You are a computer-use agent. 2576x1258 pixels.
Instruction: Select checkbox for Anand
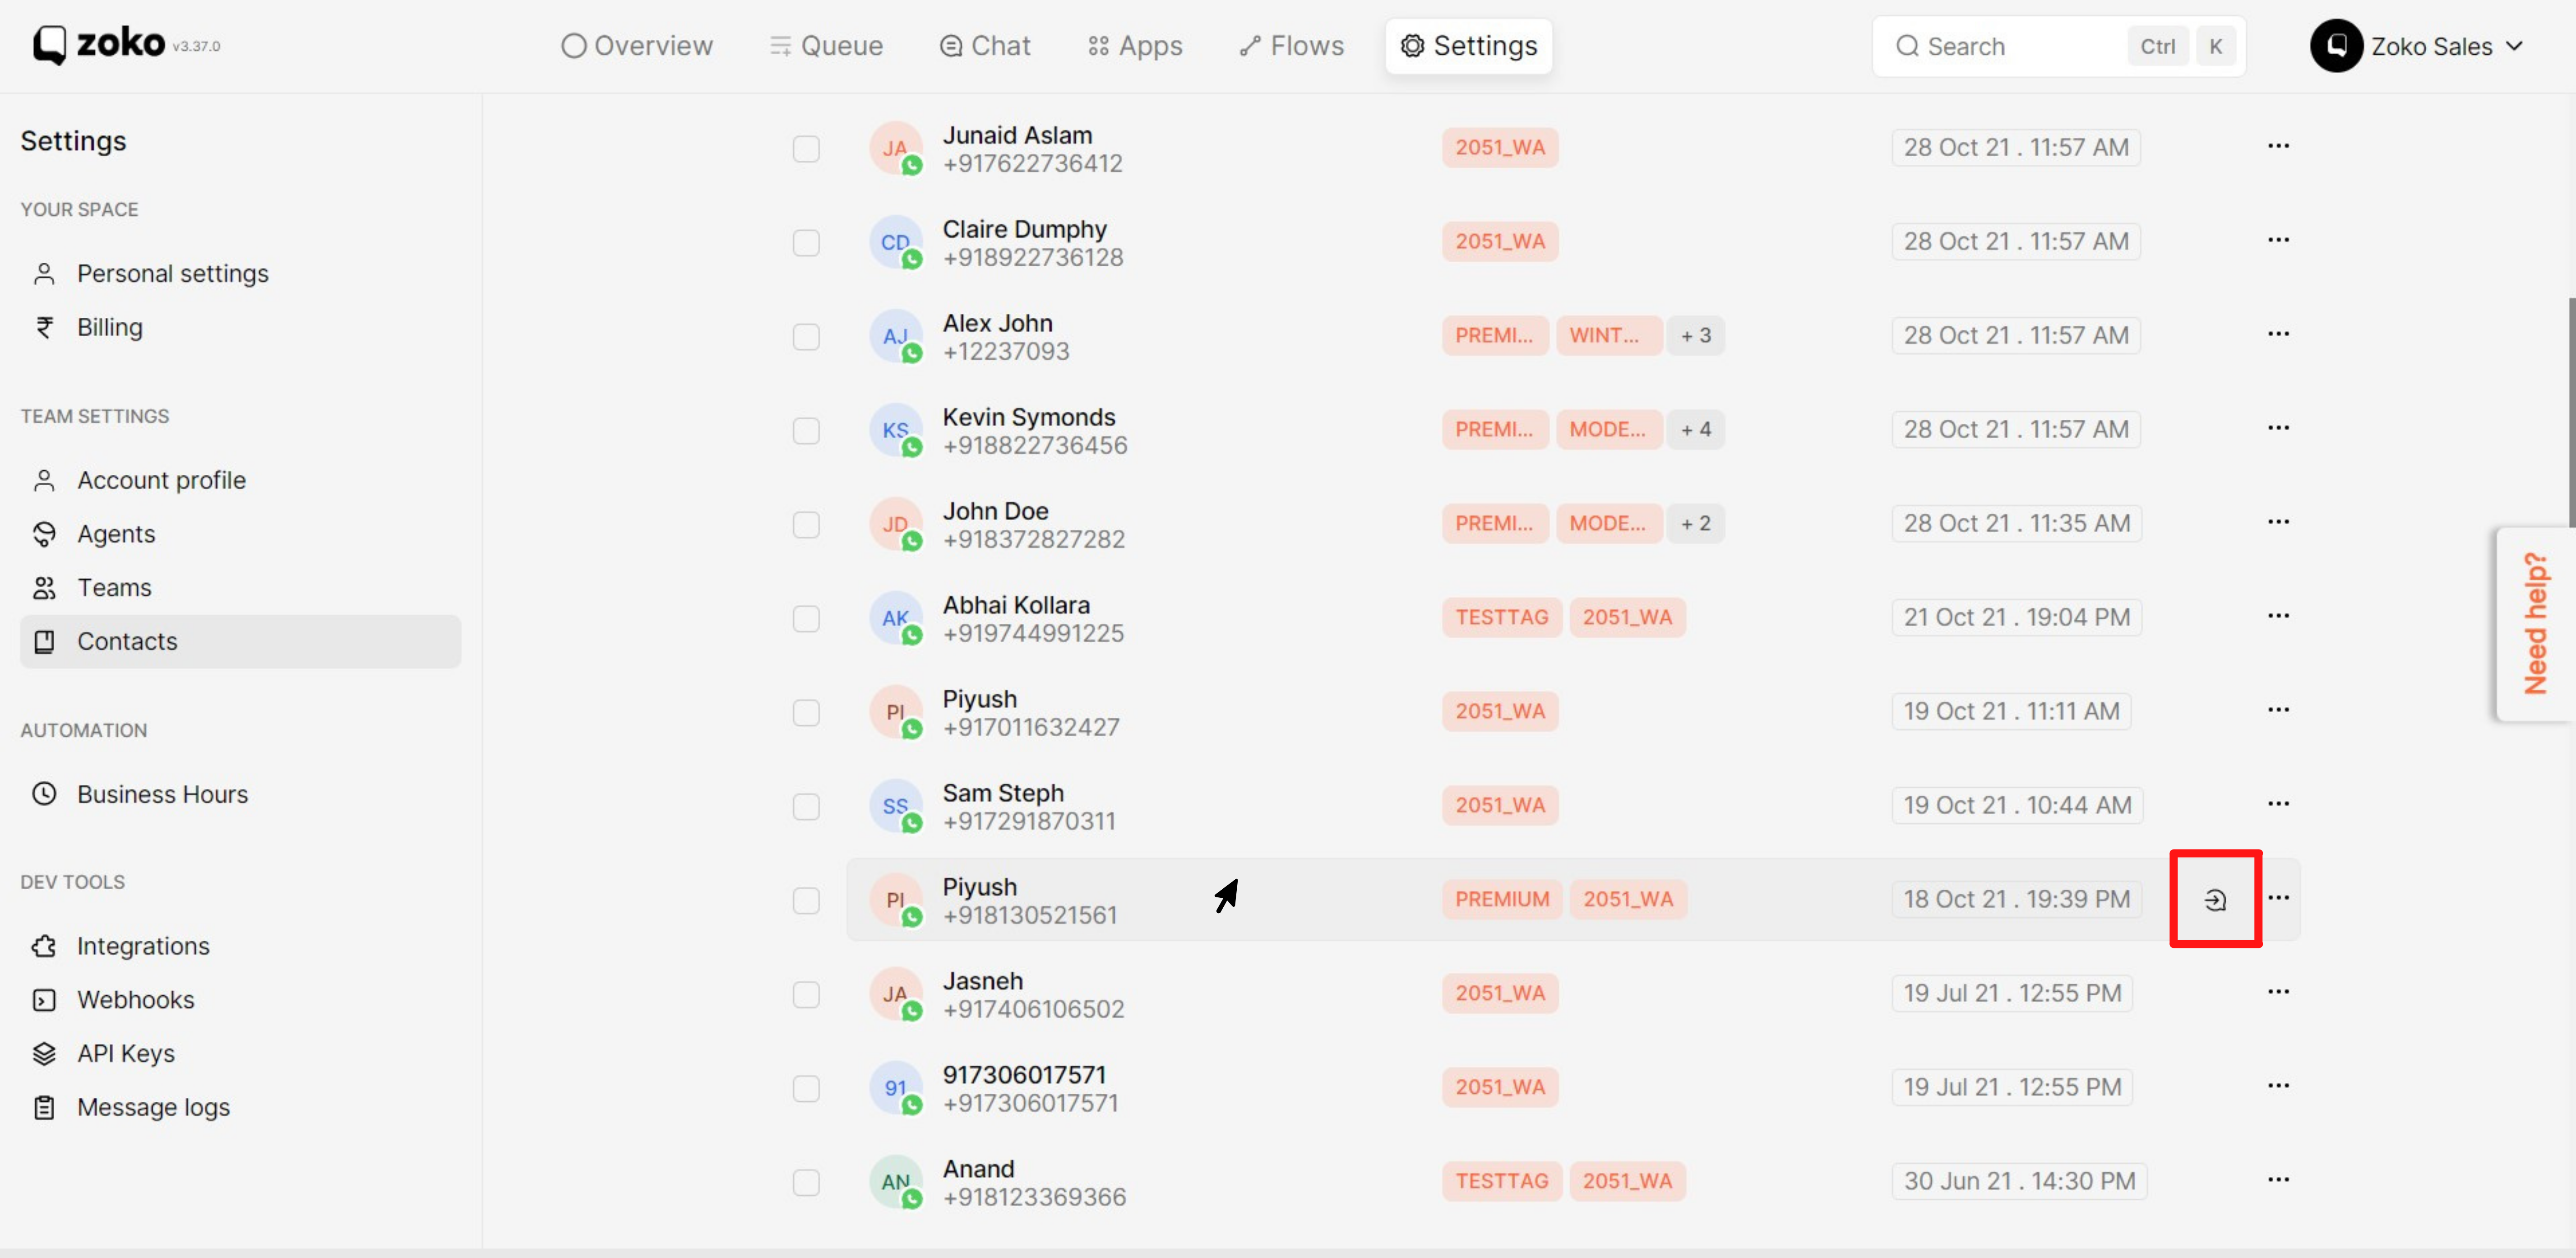click(x=806, y=1183)
